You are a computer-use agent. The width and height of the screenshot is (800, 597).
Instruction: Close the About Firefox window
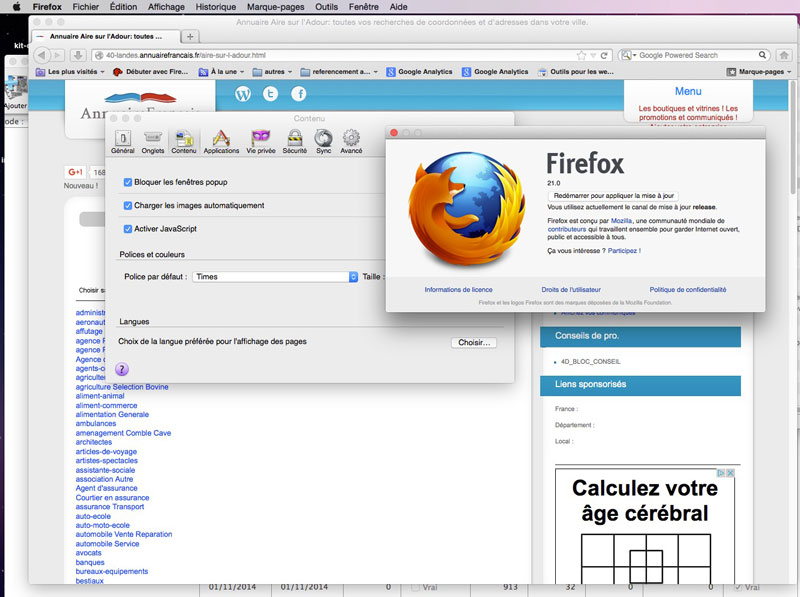pyautogui.click(x=394, y=133)
